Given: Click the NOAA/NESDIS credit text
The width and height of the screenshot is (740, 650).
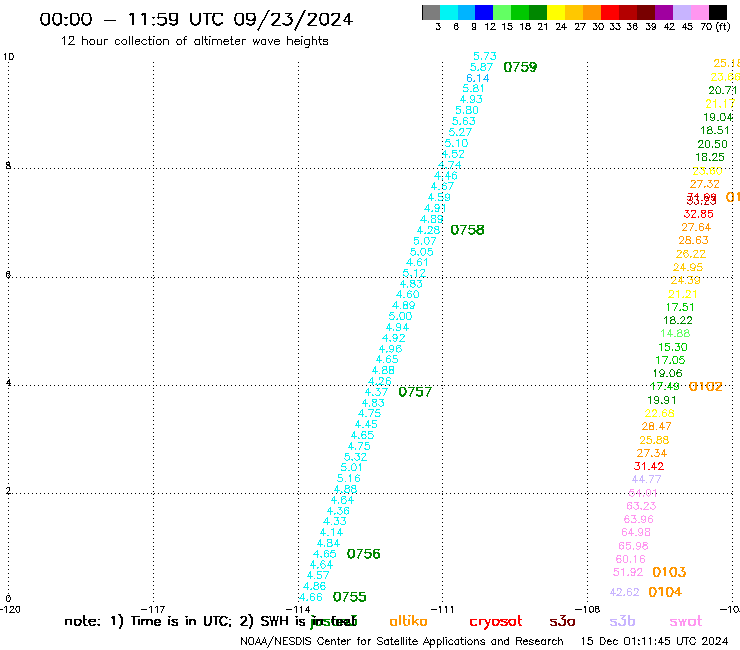Looking at the screenshot, I should [x=402, y=642].
